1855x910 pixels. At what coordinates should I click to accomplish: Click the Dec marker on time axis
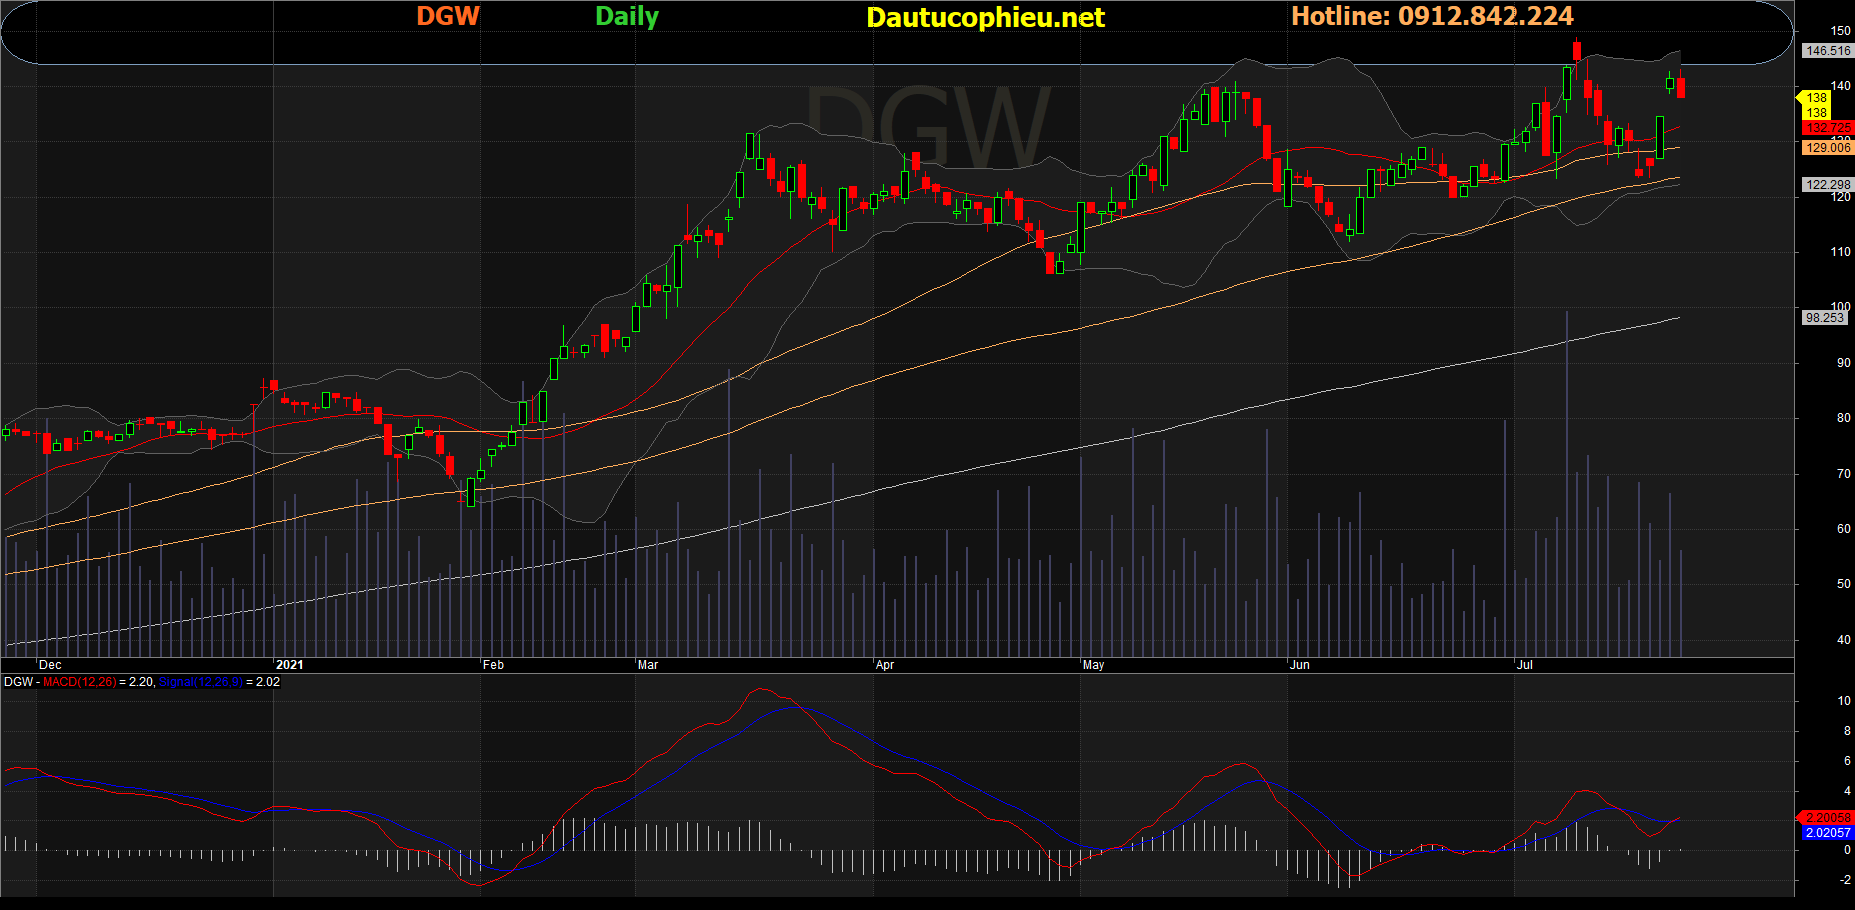click(x=50, y=665)
